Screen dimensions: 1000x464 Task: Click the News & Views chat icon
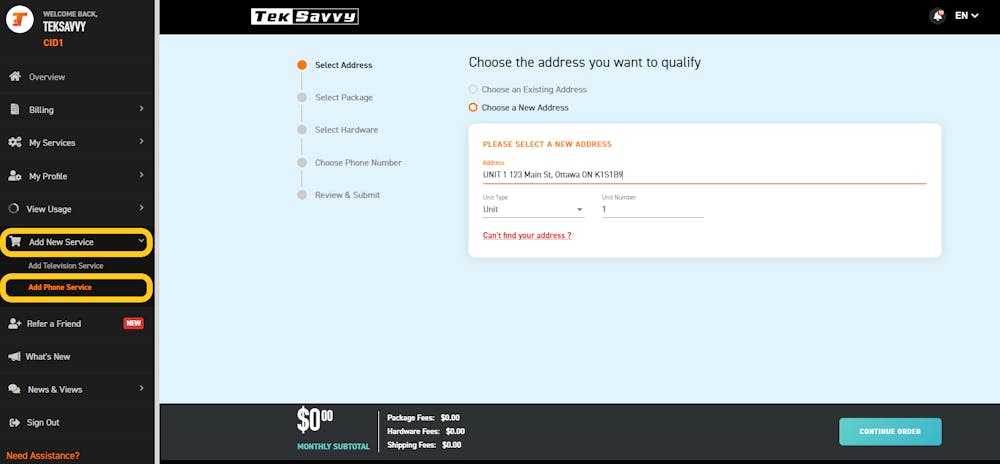(x=15, y=389)
